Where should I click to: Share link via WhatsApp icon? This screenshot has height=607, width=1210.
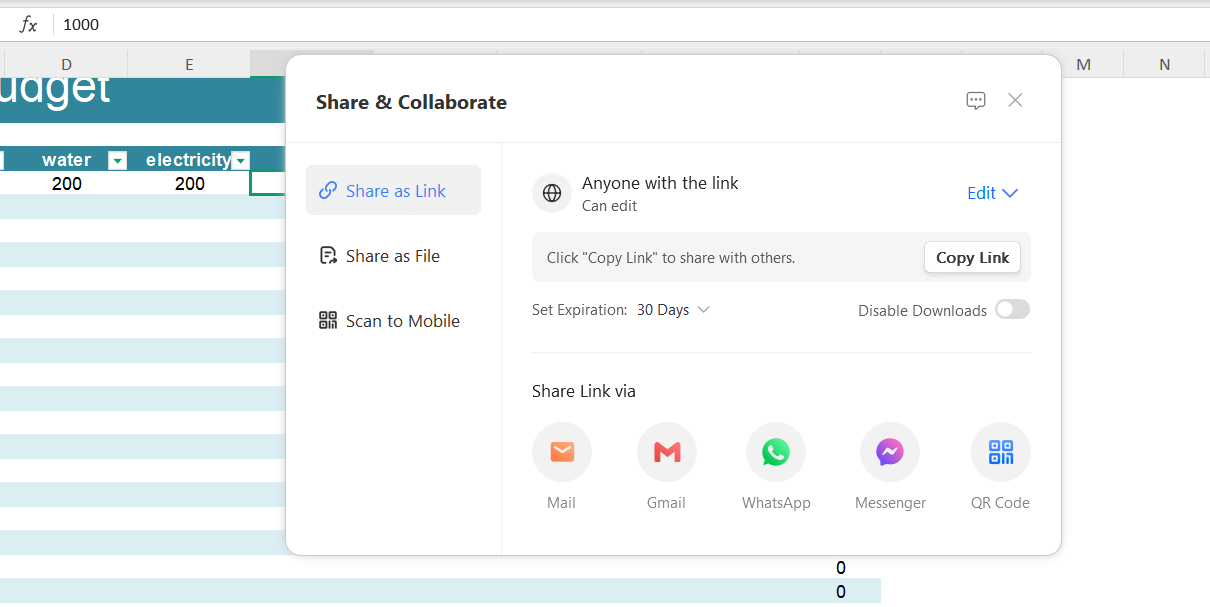pyautogui.click(x=776, y=452)
